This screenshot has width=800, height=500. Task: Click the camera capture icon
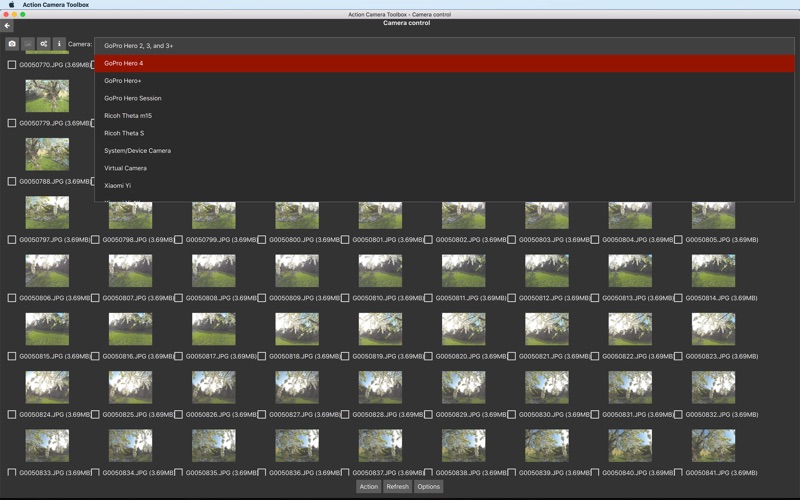[x=12, y=44]
